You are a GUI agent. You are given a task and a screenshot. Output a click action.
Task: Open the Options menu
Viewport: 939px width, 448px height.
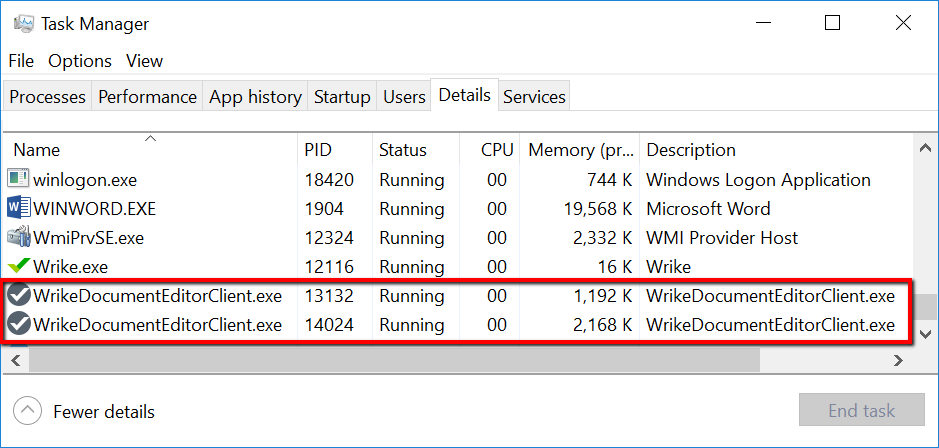[80, 61]
